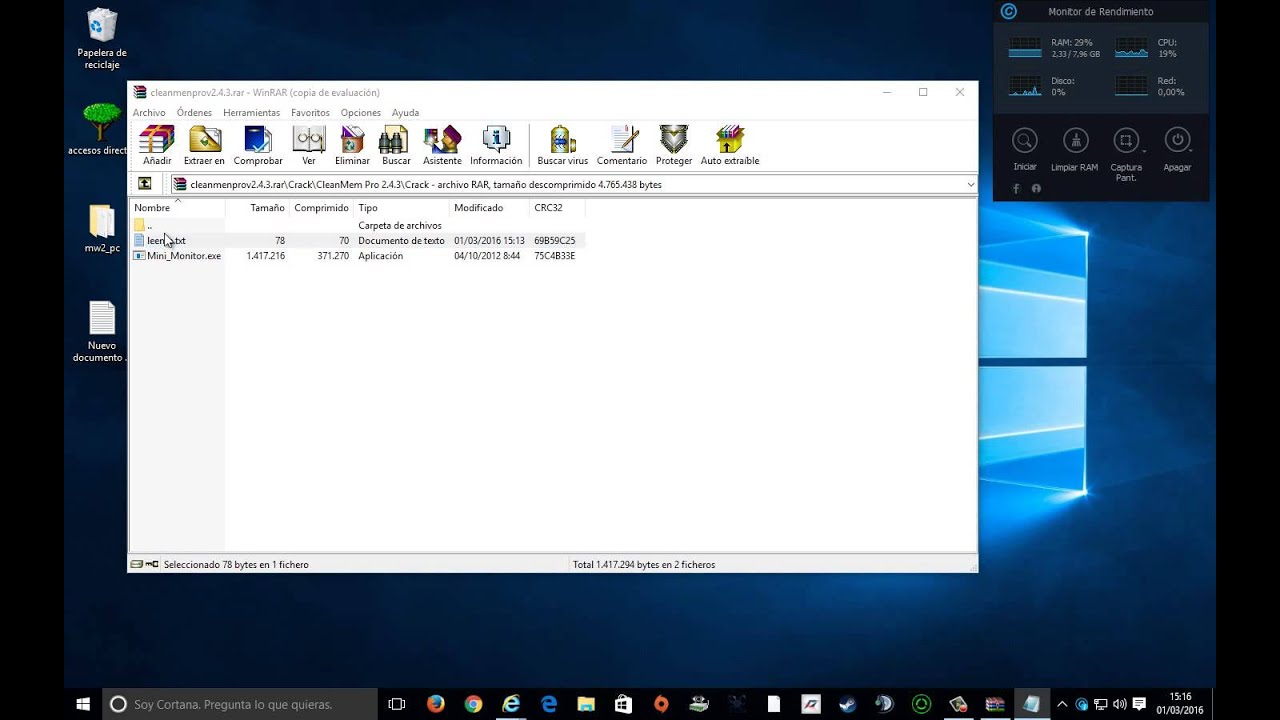1280x720 pixels.
Task: Click the Extraer en toolbar icon
Action: (204, 145)
